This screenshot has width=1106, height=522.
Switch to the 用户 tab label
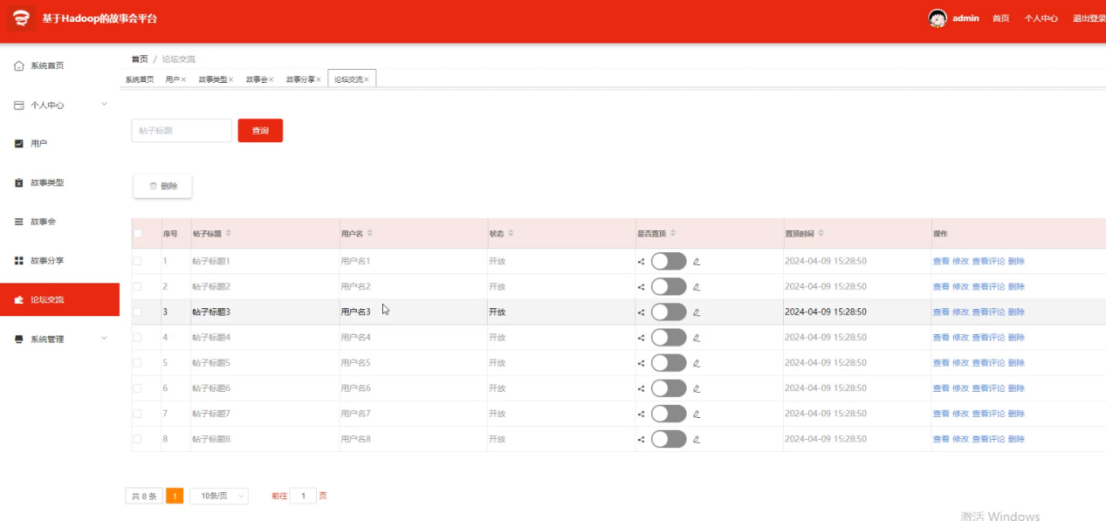click(173, 80)
